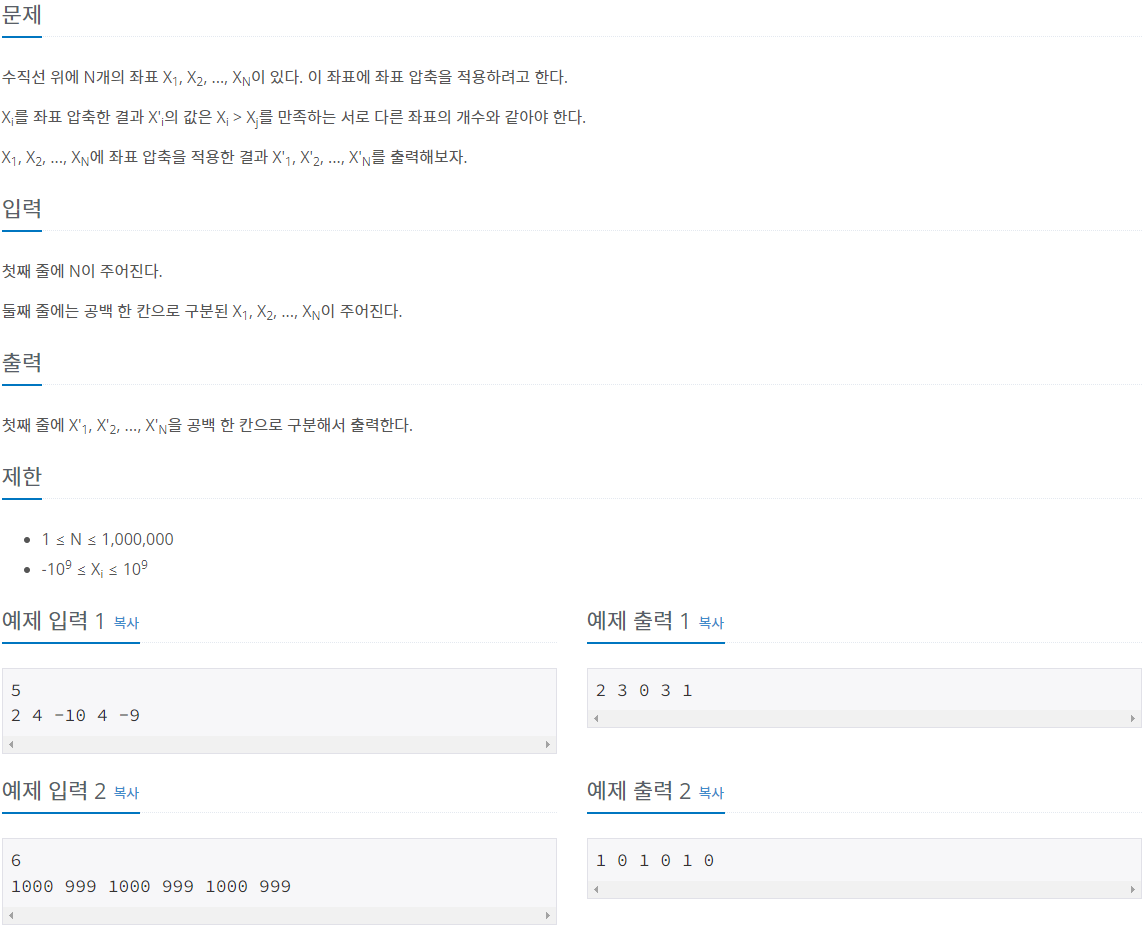Click the 문제 section heading
Image resolution: width=1146 pixels, height=937 pixels.
pyautogui.click(x=22, y=15)
